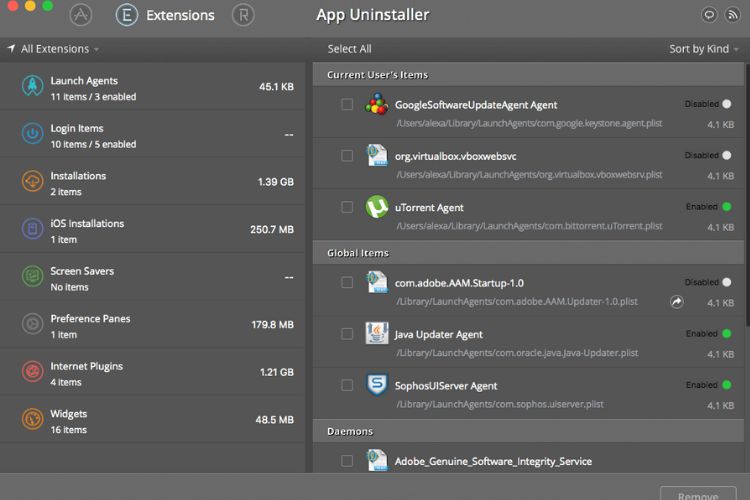The image size is (750, 500).
Task: Click the Current User's Items section header
Action: pyautogui.click(x=528, y=75)
